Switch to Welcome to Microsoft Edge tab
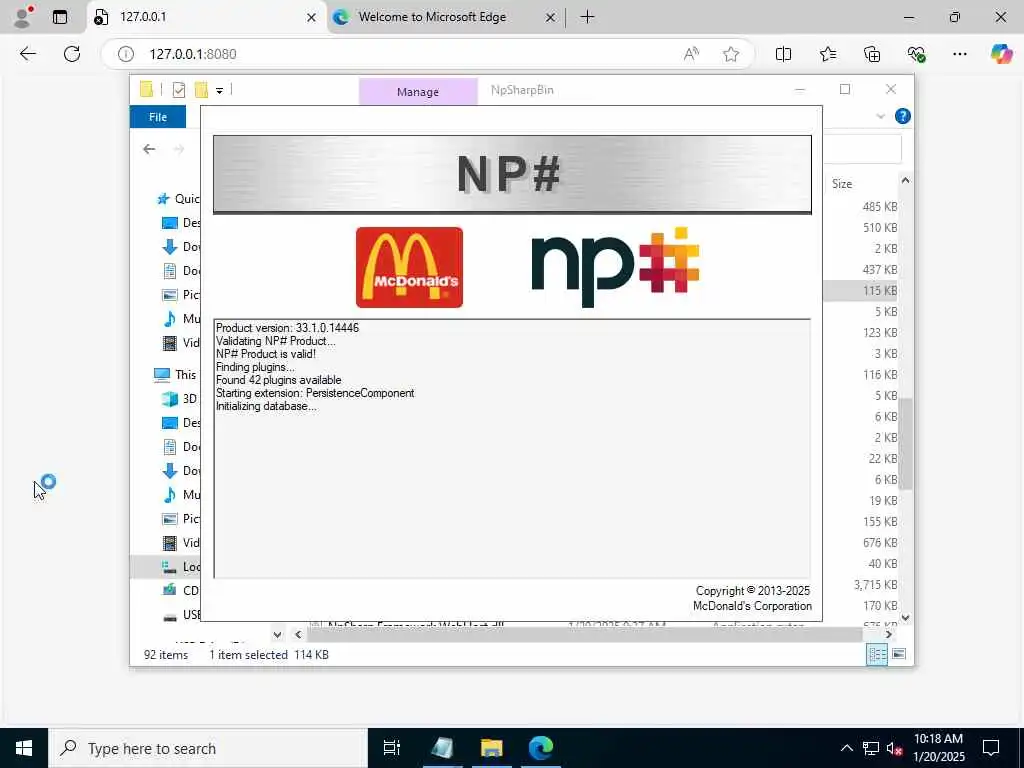1024x768 pixels. [444, 17]
